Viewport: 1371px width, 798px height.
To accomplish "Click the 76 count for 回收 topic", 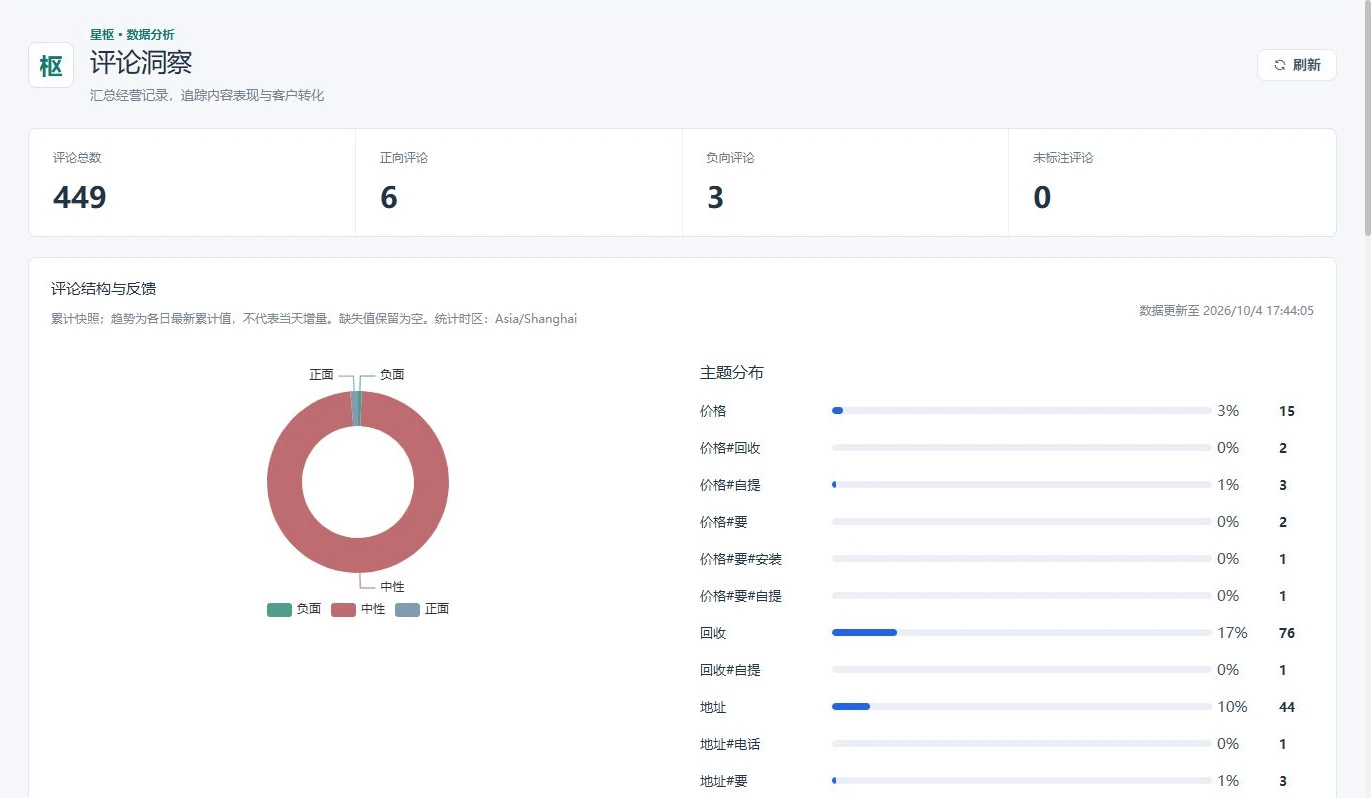I will pos(1287,633).
